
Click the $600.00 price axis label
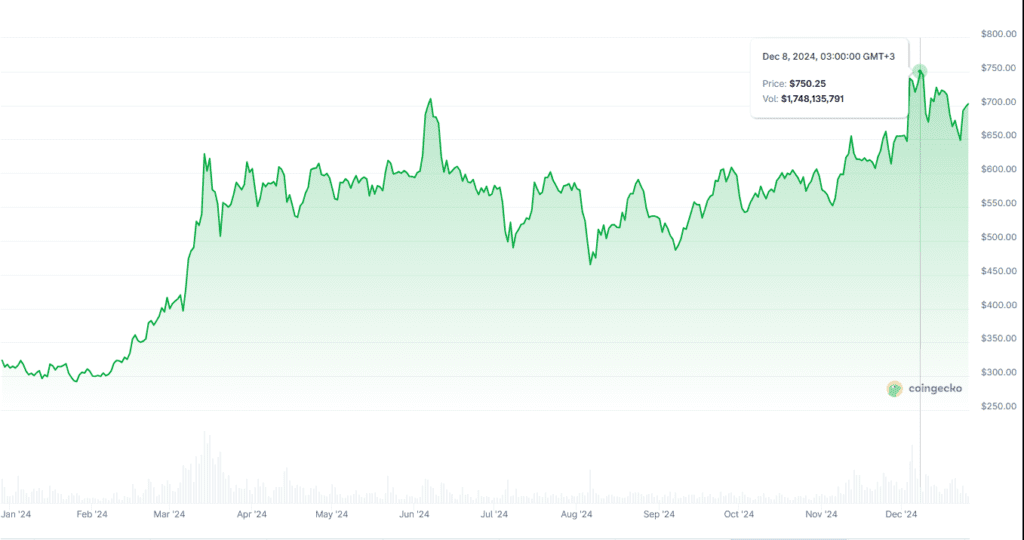998,169
